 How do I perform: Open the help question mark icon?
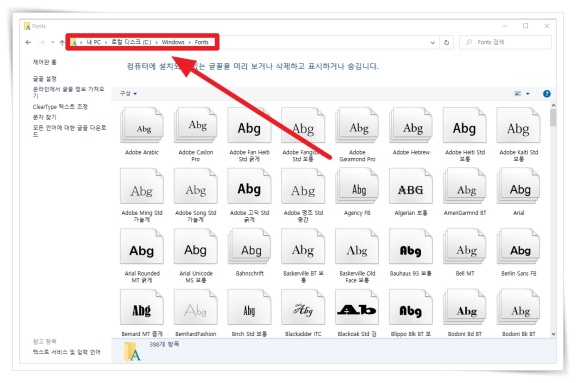[x=547, y=94]
